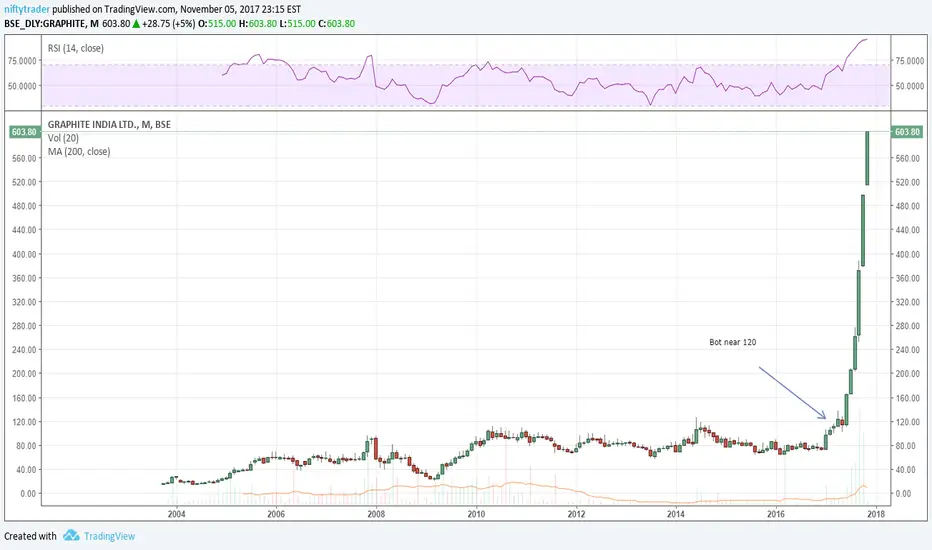Click the TradingView logo icon

[71, 535]
